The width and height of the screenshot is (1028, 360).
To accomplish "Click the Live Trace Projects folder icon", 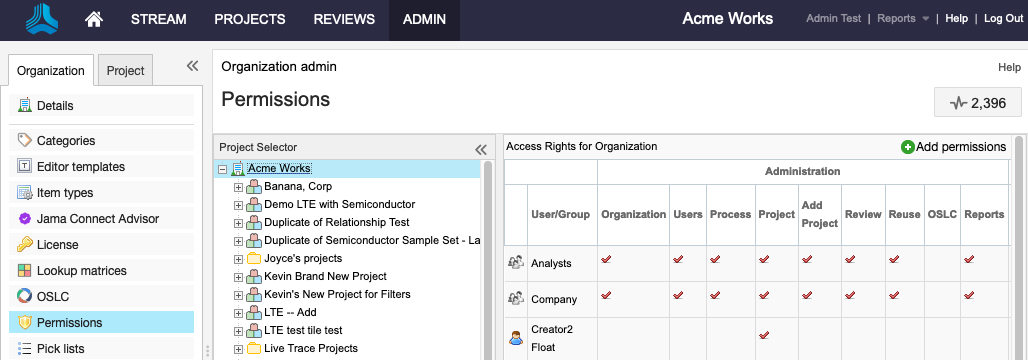I will pyautogui.click(x=254, y=348).
